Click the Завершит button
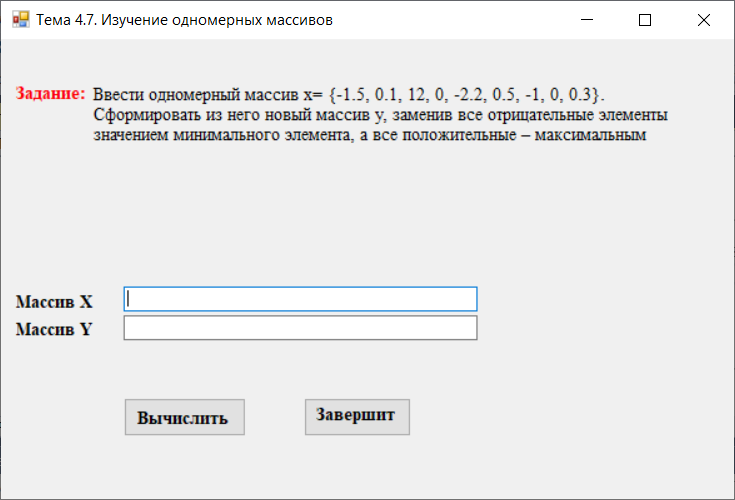The image size is (735, 500). (x=357, y=417)
